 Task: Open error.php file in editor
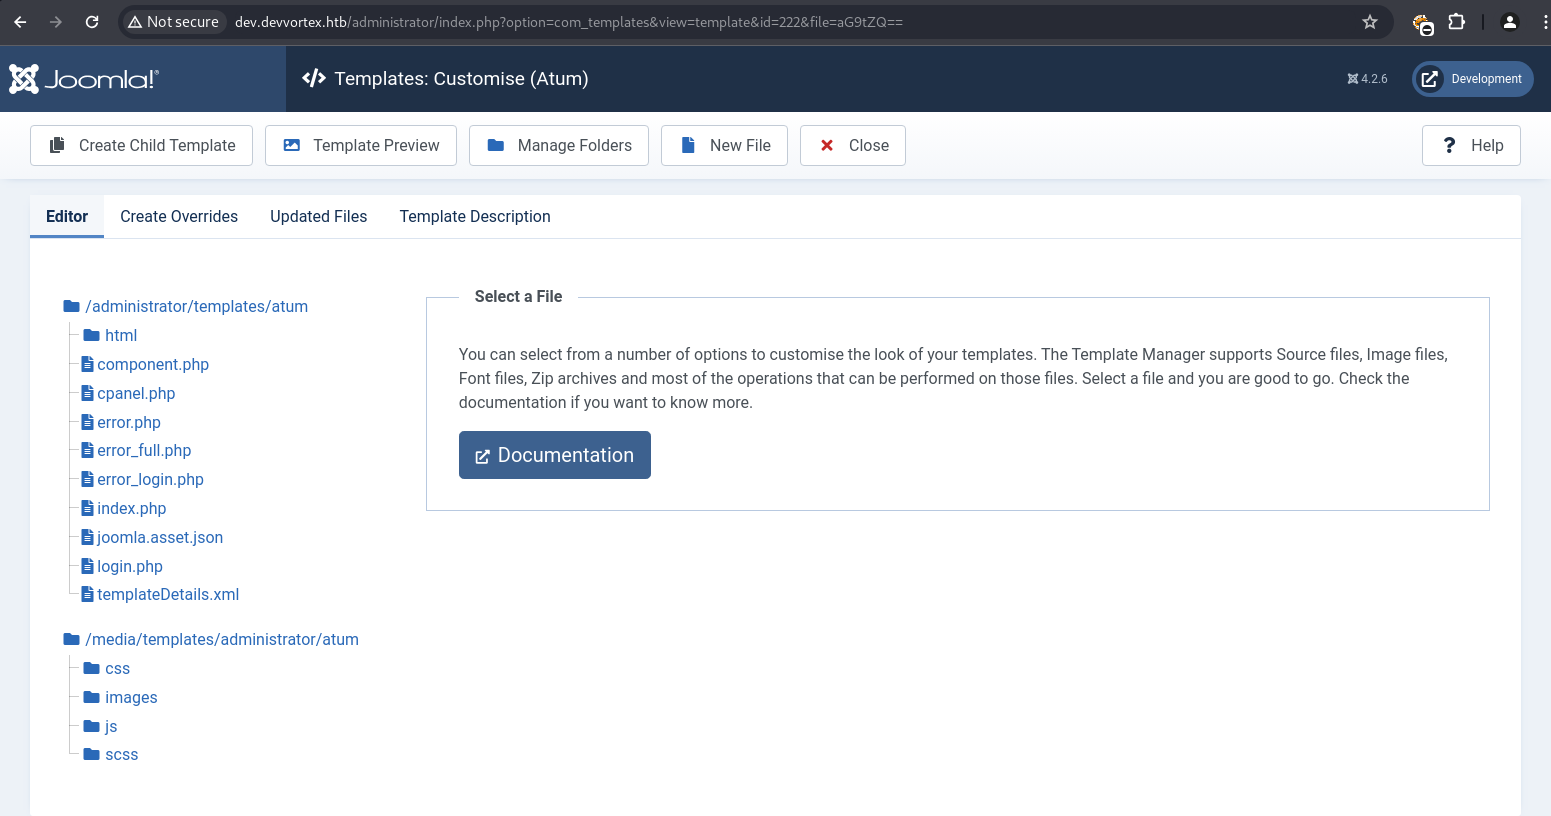[128, 422]
